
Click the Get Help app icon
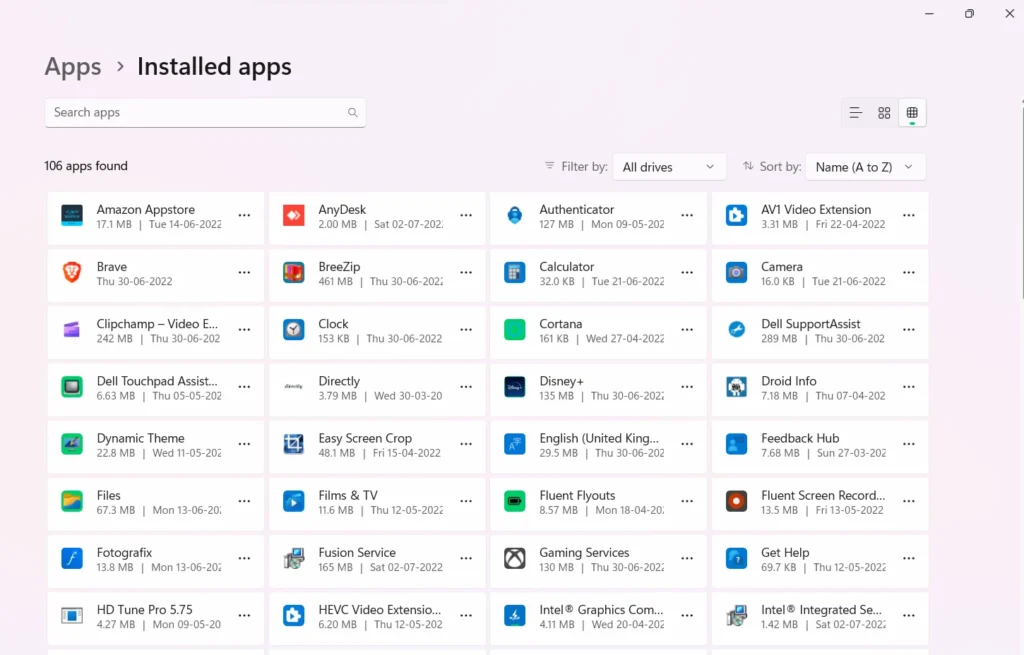(x=736, y=558)
